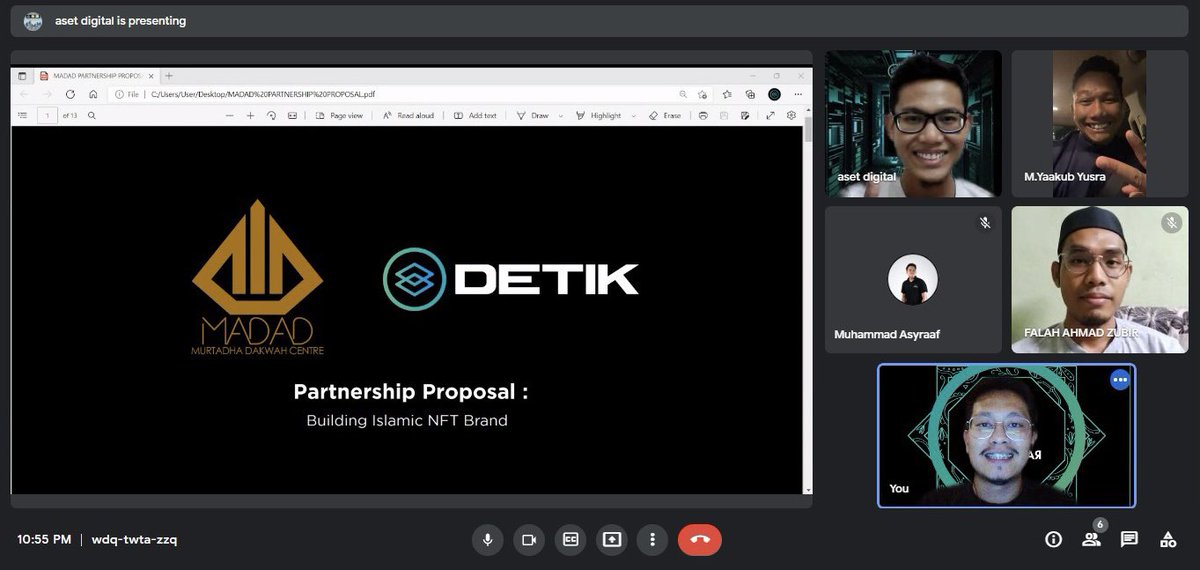Zoom out of the PDF
This screenshot has width=1200, height=570.
point(229,116)
